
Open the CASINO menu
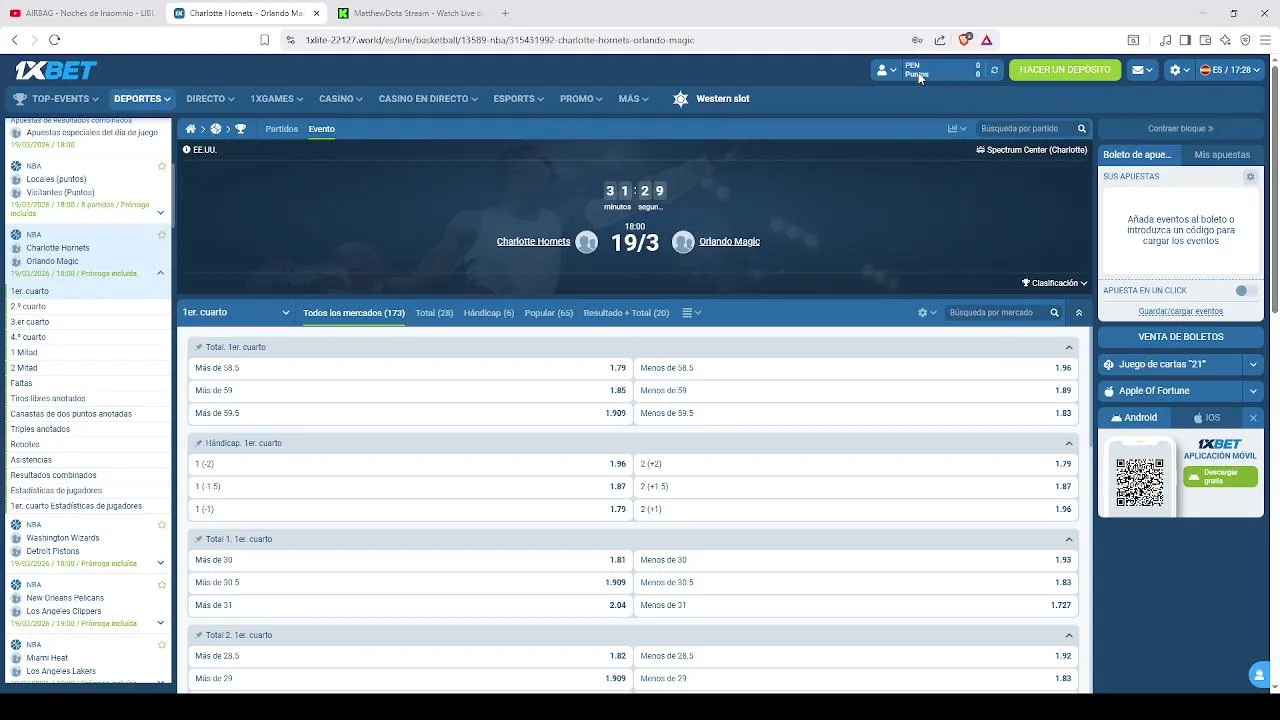340,99
